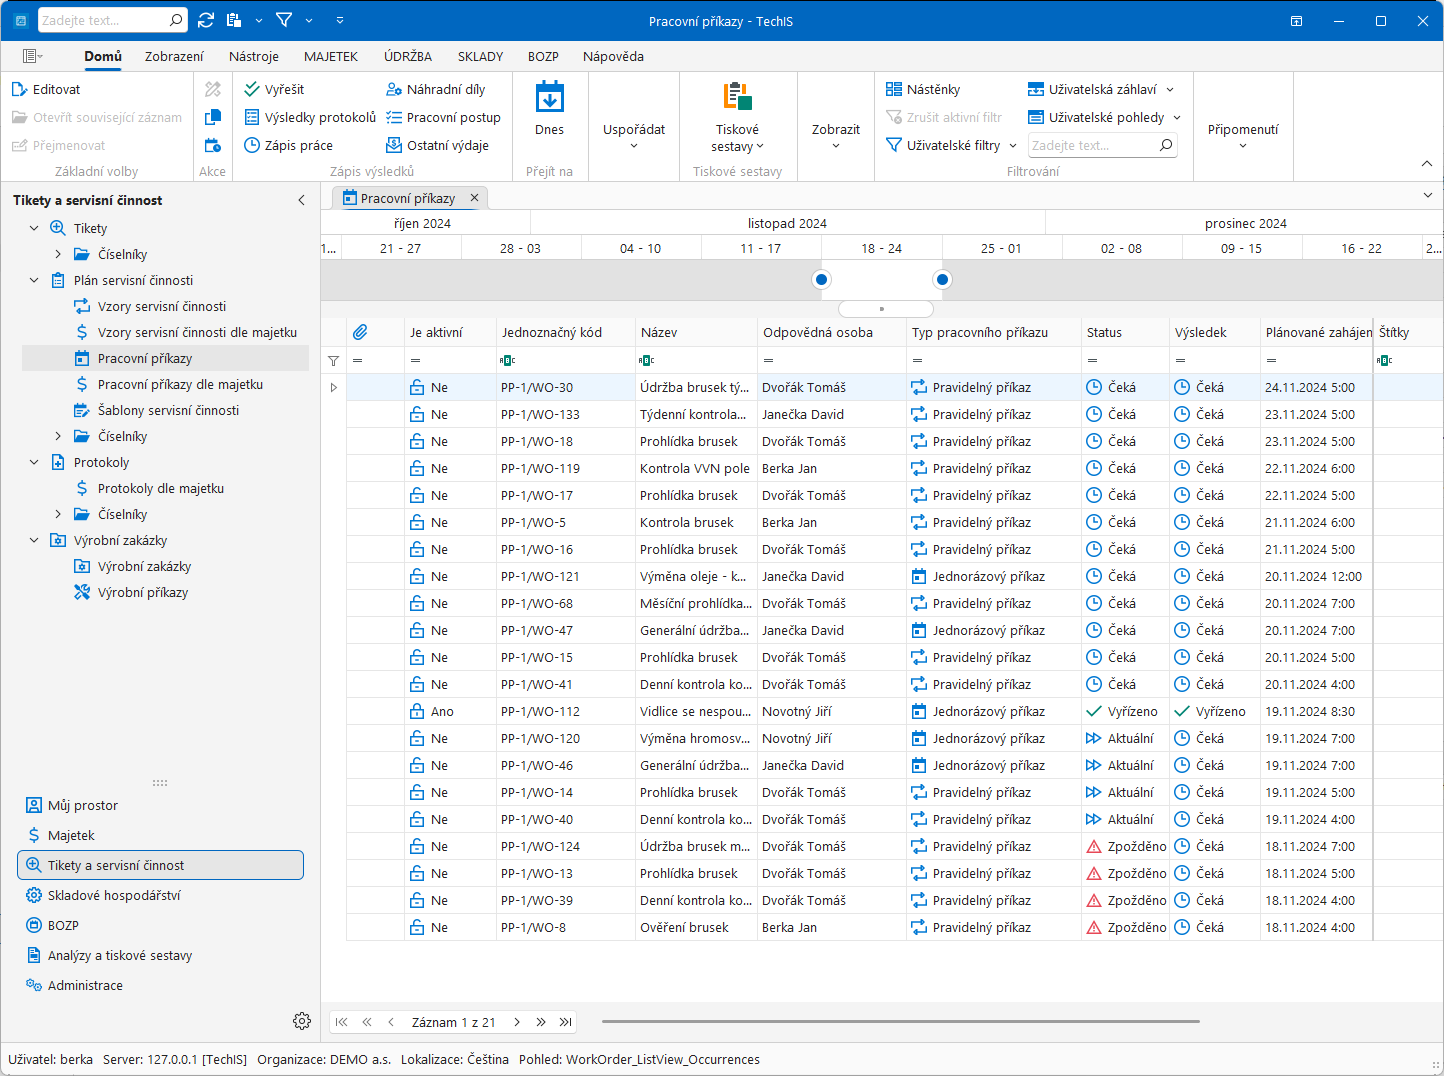Click the Vyřešit checkmark icon
The width and height of the screenshot is (1444, 1076).
click(x=252, y=89)
